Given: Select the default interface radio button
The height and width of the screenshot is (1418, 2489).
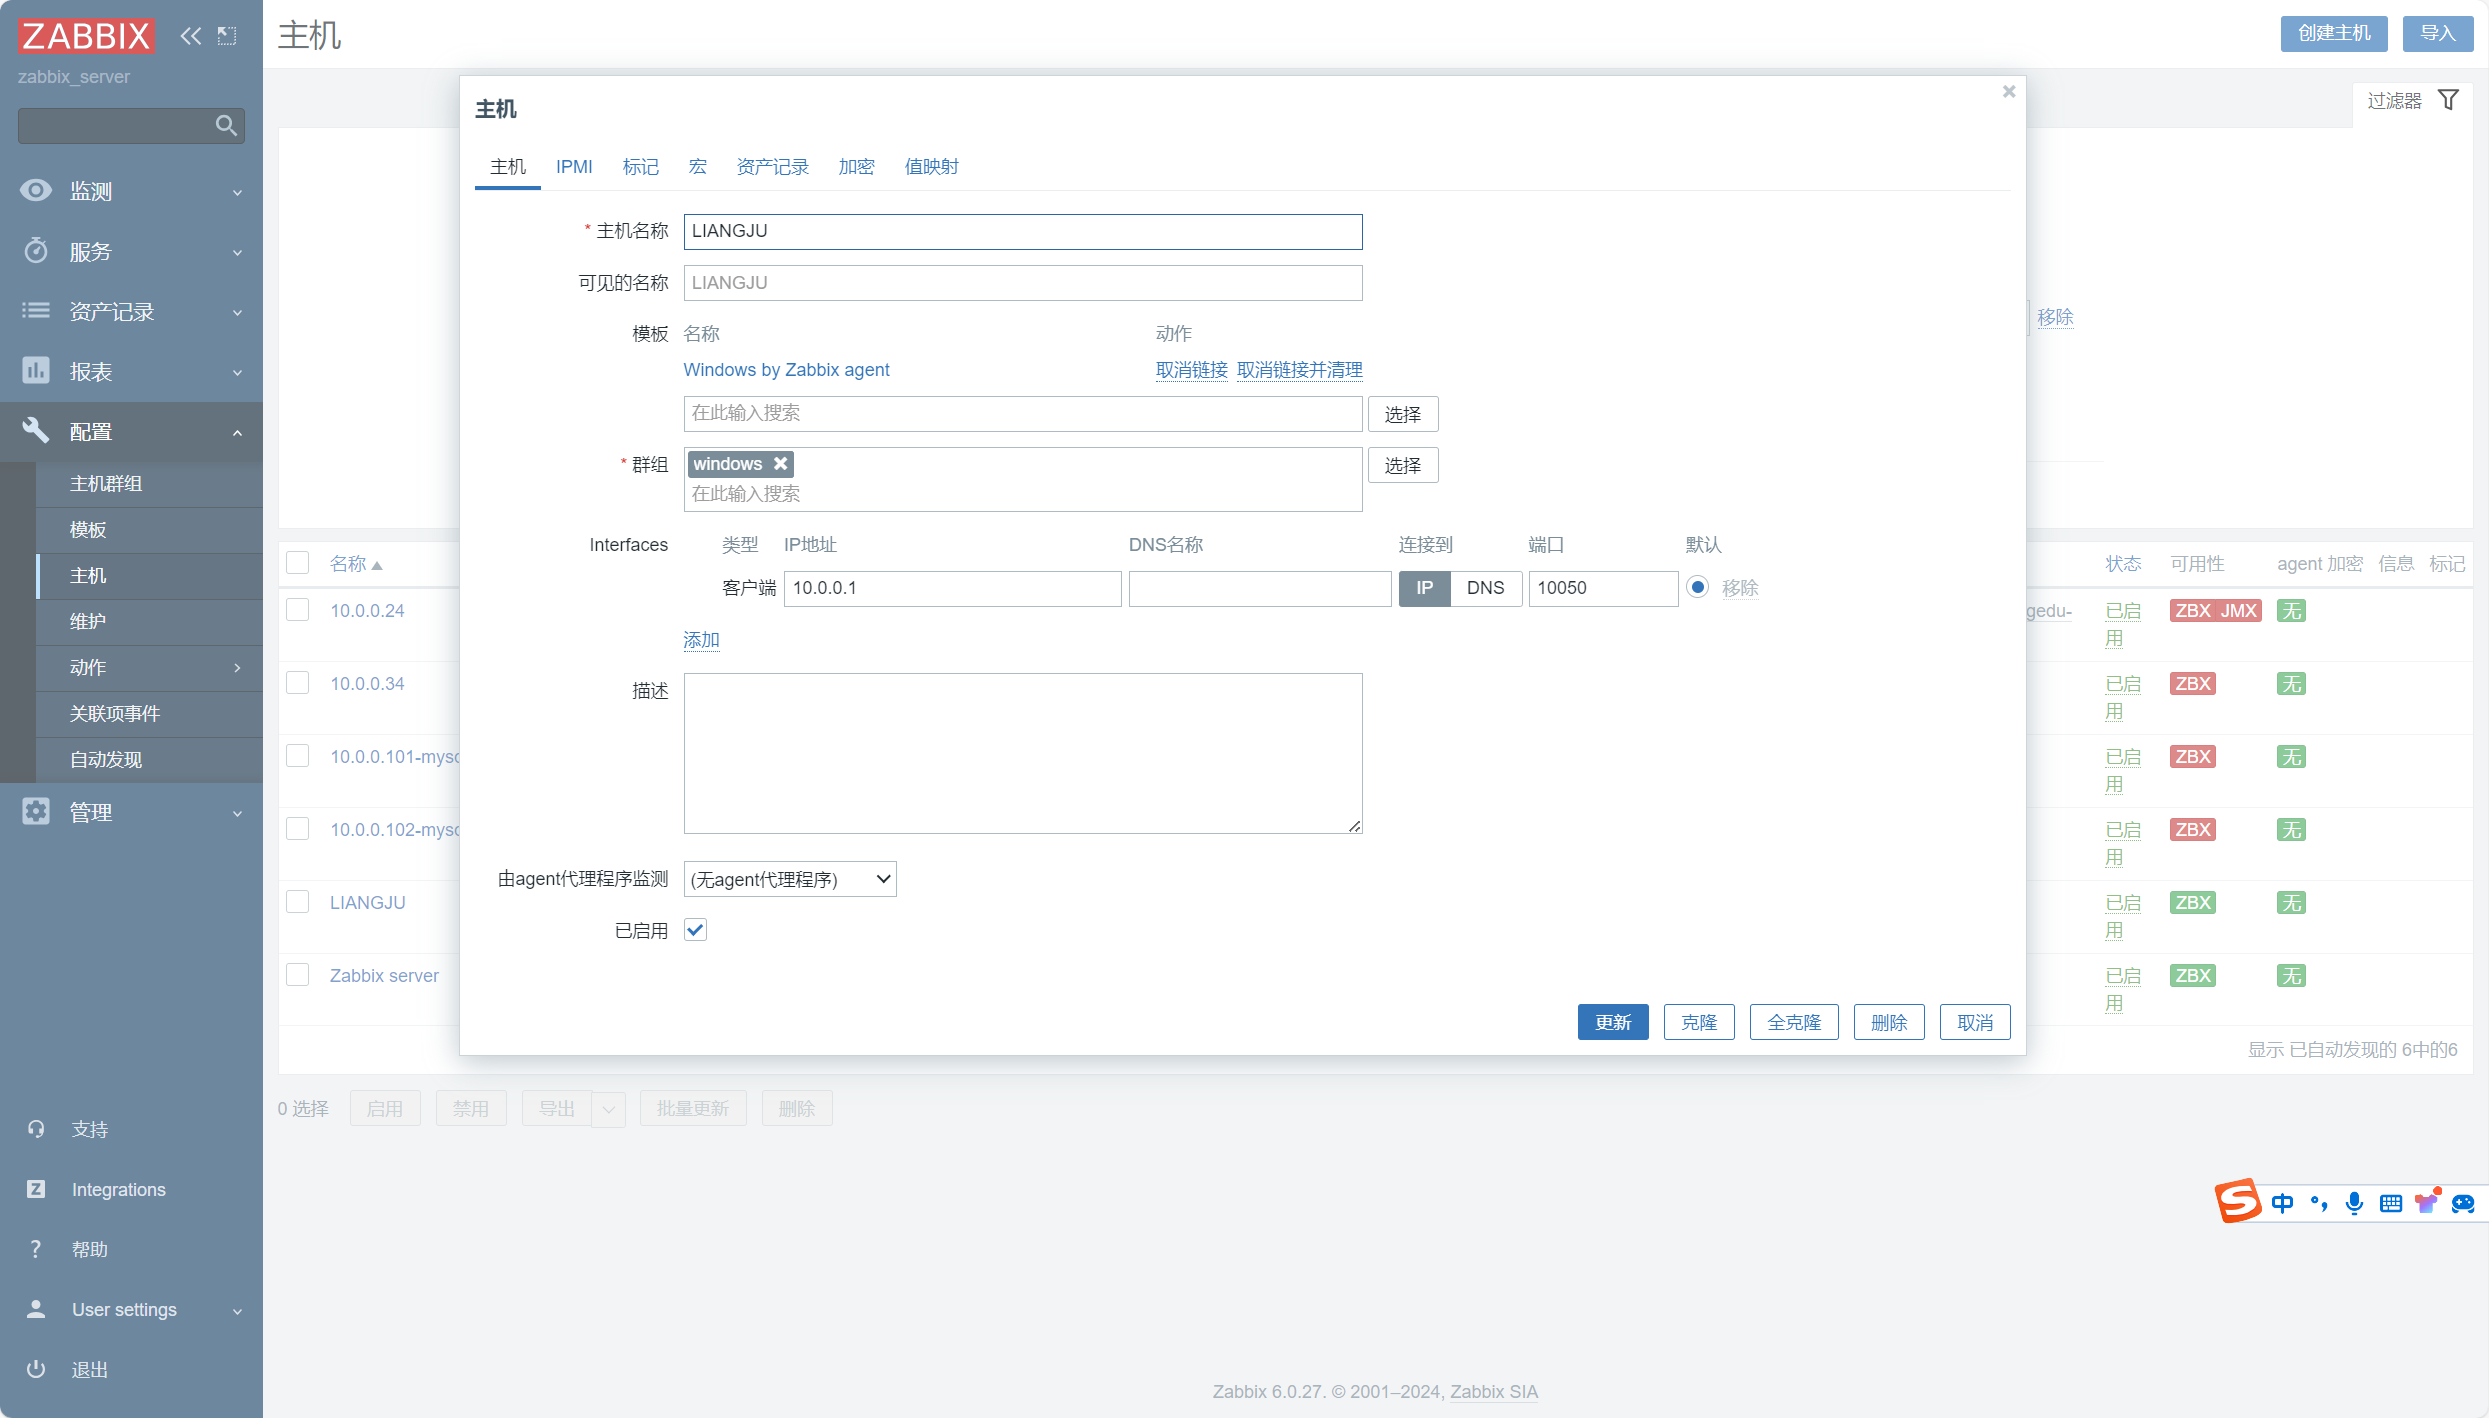Looking at the screenshot, I should coord(1697,587).
